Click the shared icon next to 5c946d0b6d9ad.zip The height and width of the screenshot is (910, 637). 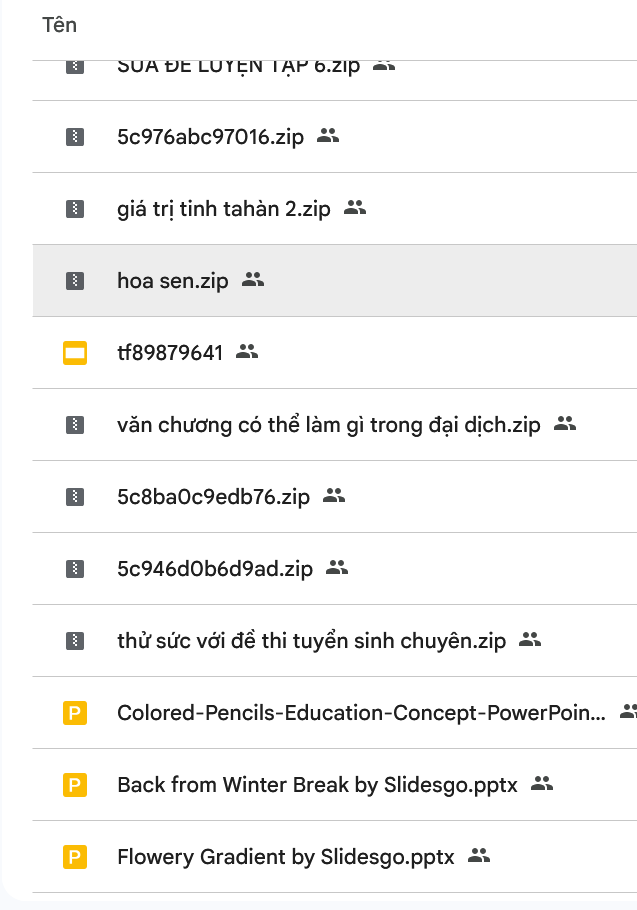[x=337, y=568]
